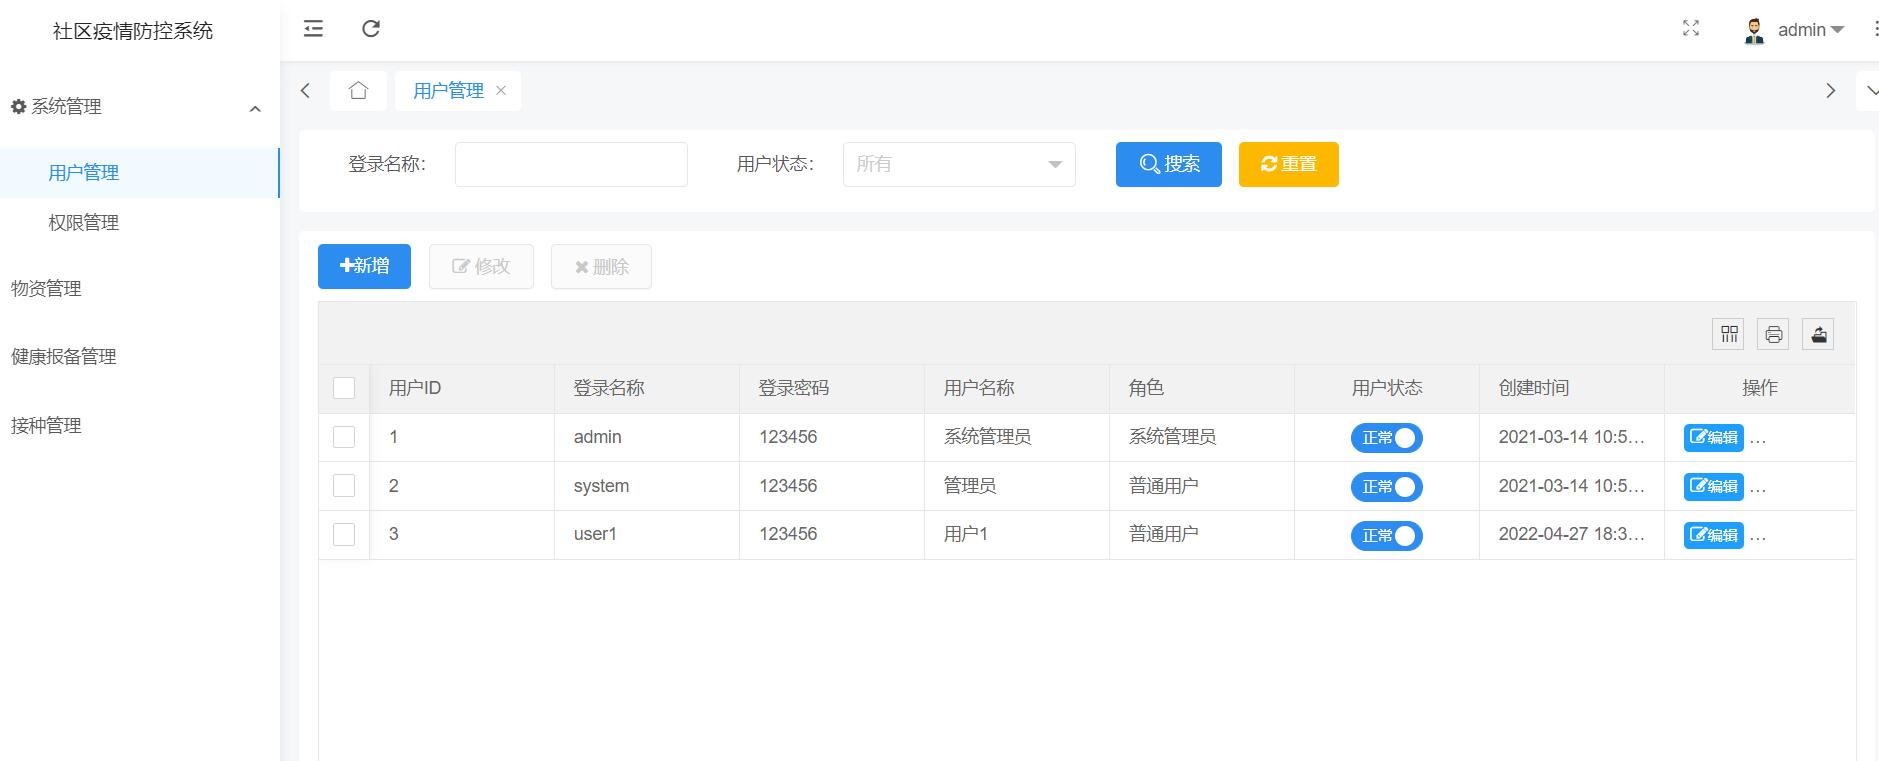Collapse the 系统管理 menu group
Screen dimensions: 1879x761
click(255, 108)
